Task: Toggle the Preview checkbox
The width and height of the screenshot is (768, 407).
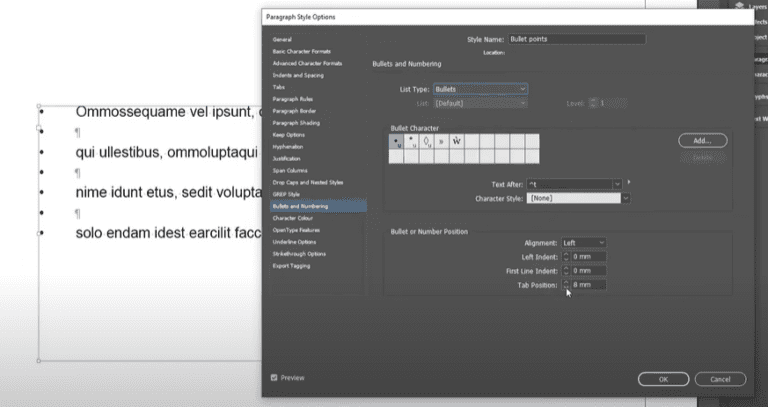Action: pyautogui.click(x=274, y=378)
